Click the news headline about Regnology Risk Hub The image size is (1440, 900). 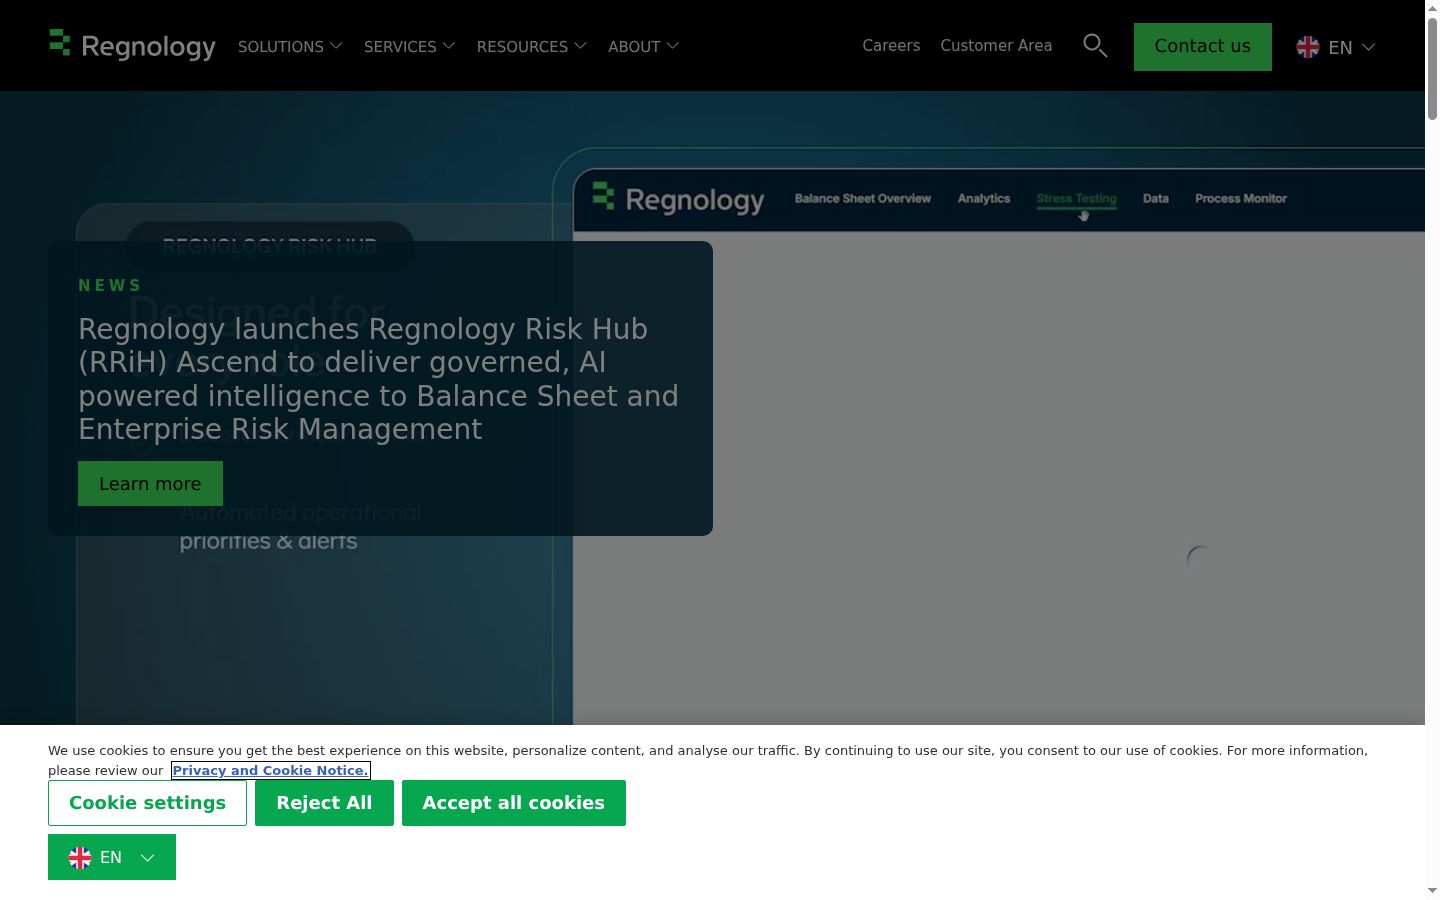coord(379,379)
